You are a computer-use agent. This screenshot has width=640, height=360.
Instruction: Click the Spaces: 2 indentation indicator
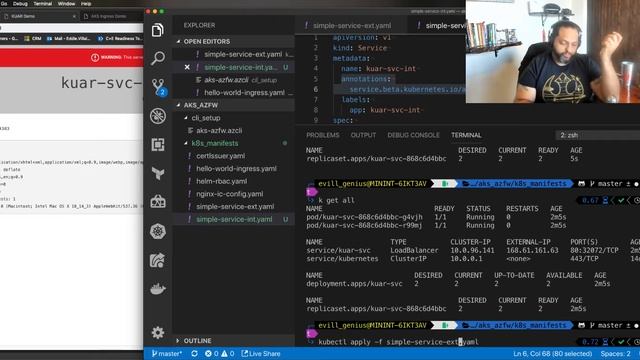click(616, 353)
